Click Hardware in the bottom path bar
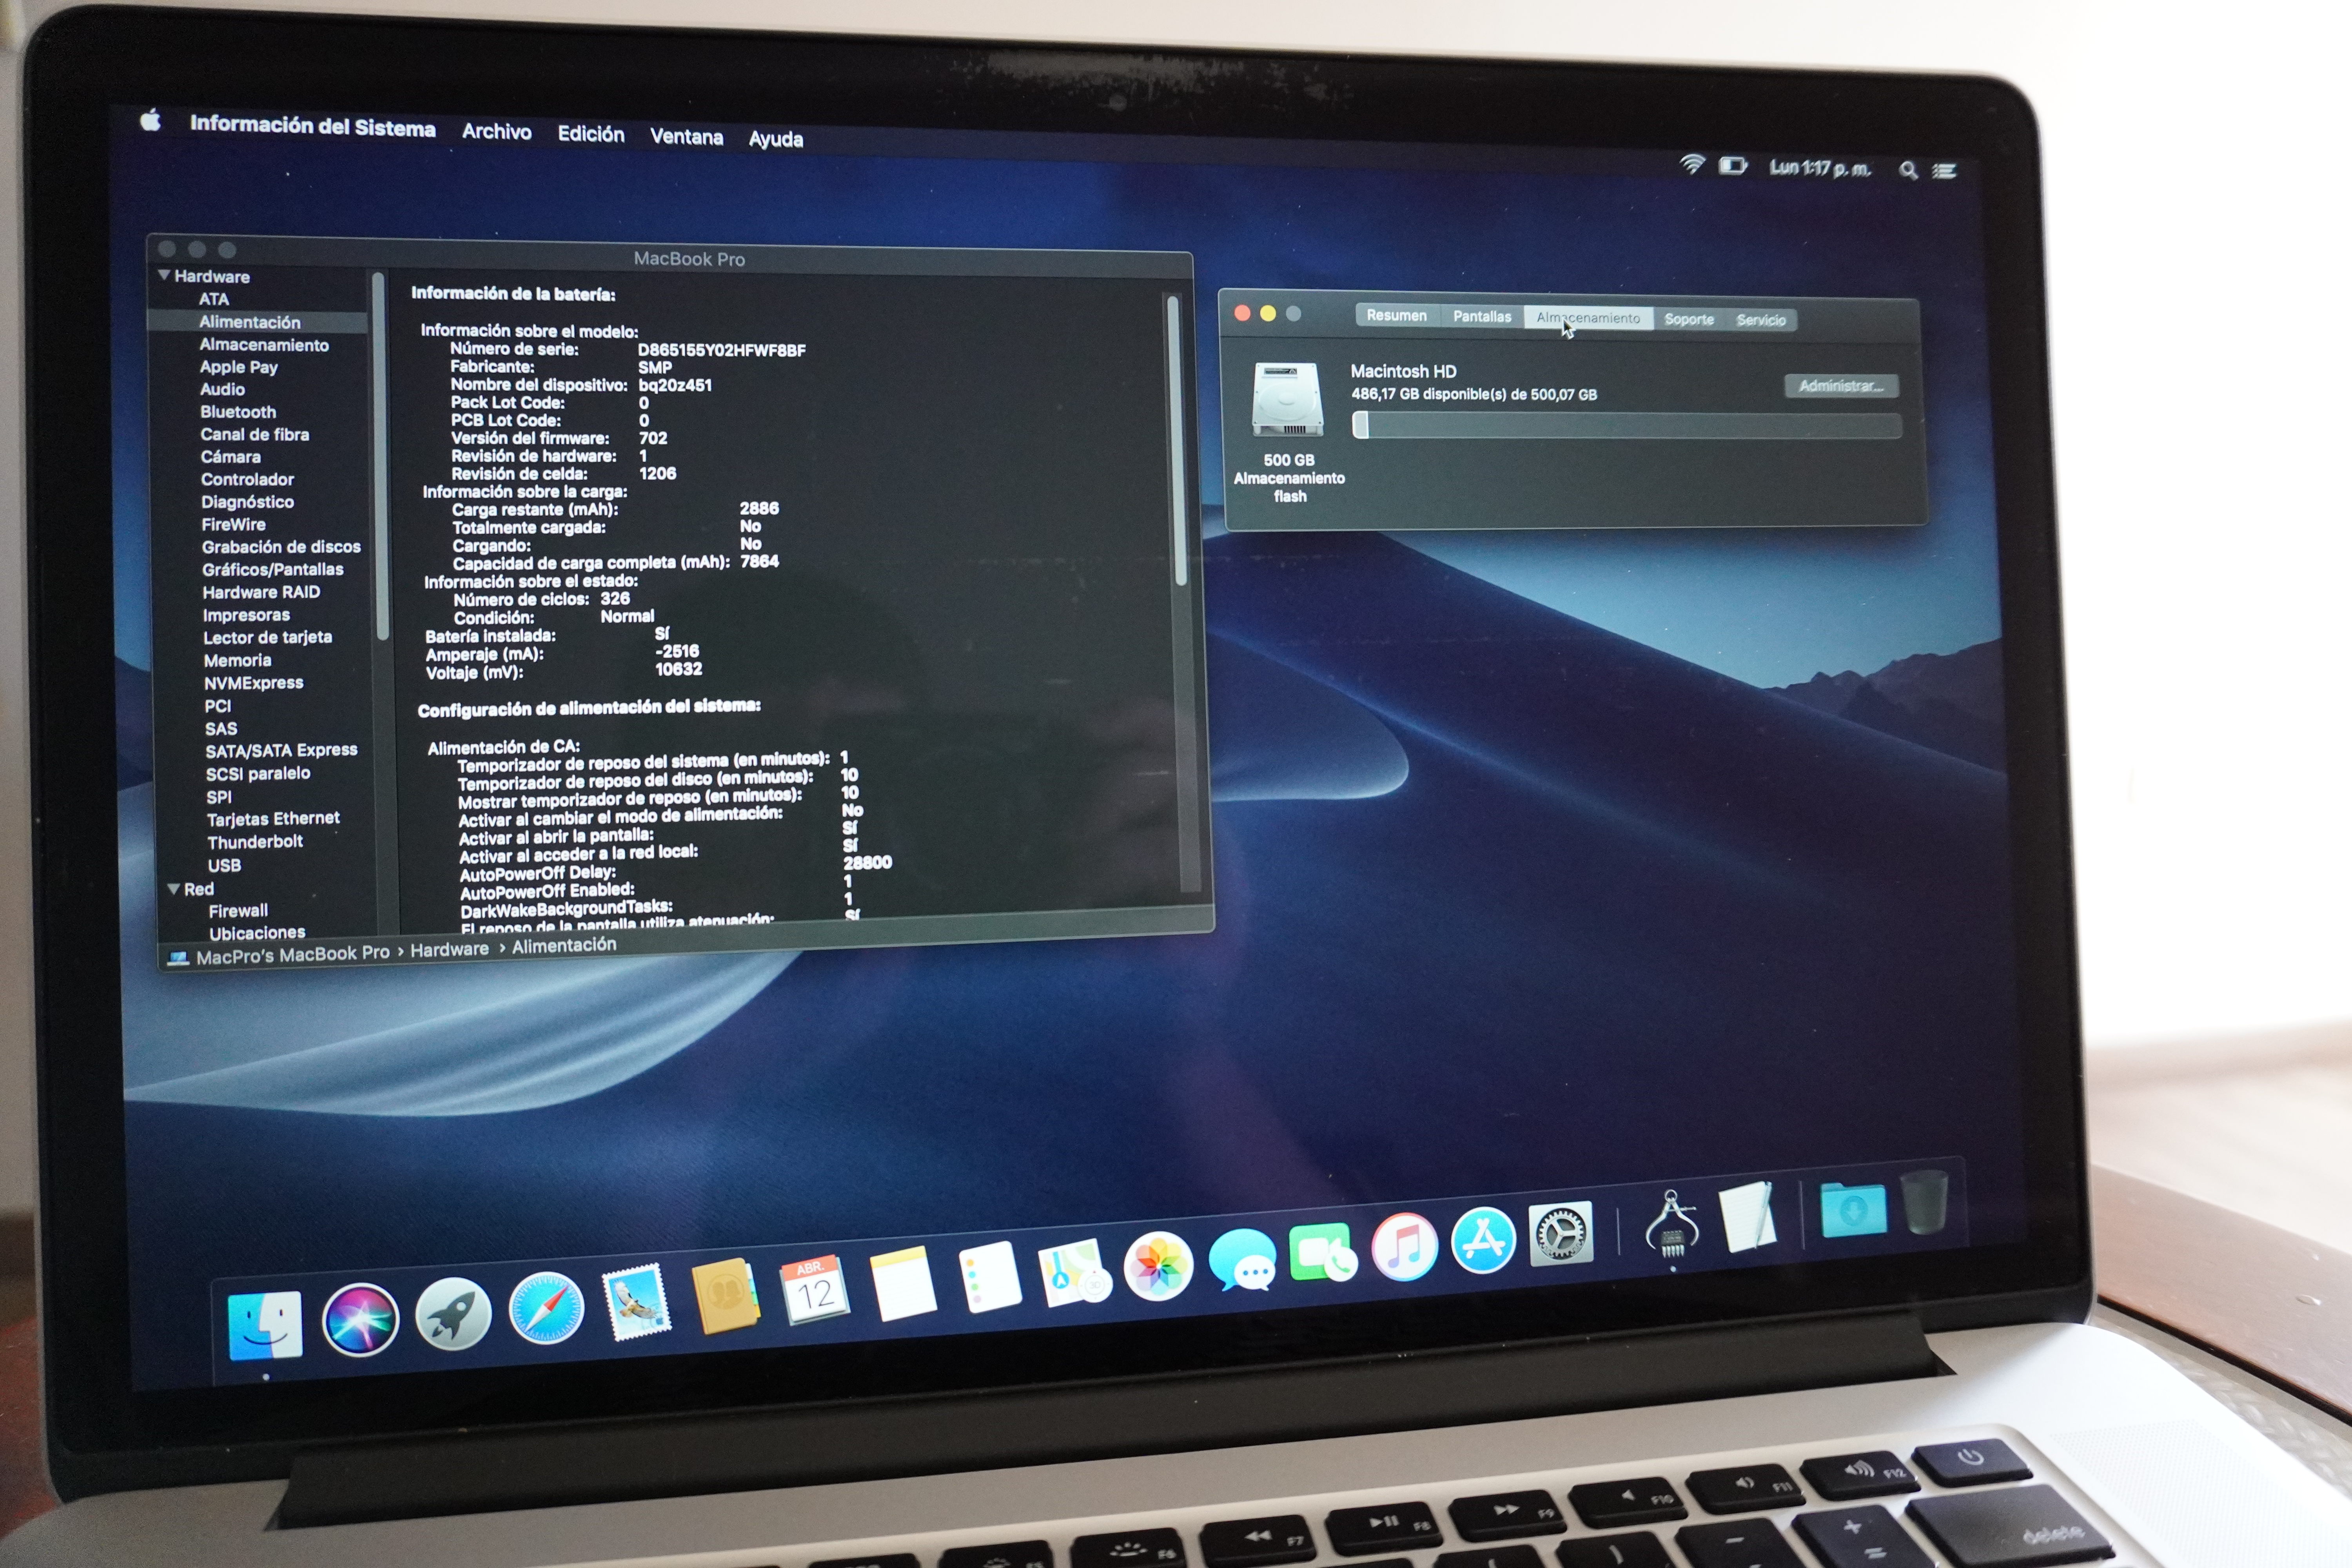Screen dimensions: 2352x1568 point(450,949)
